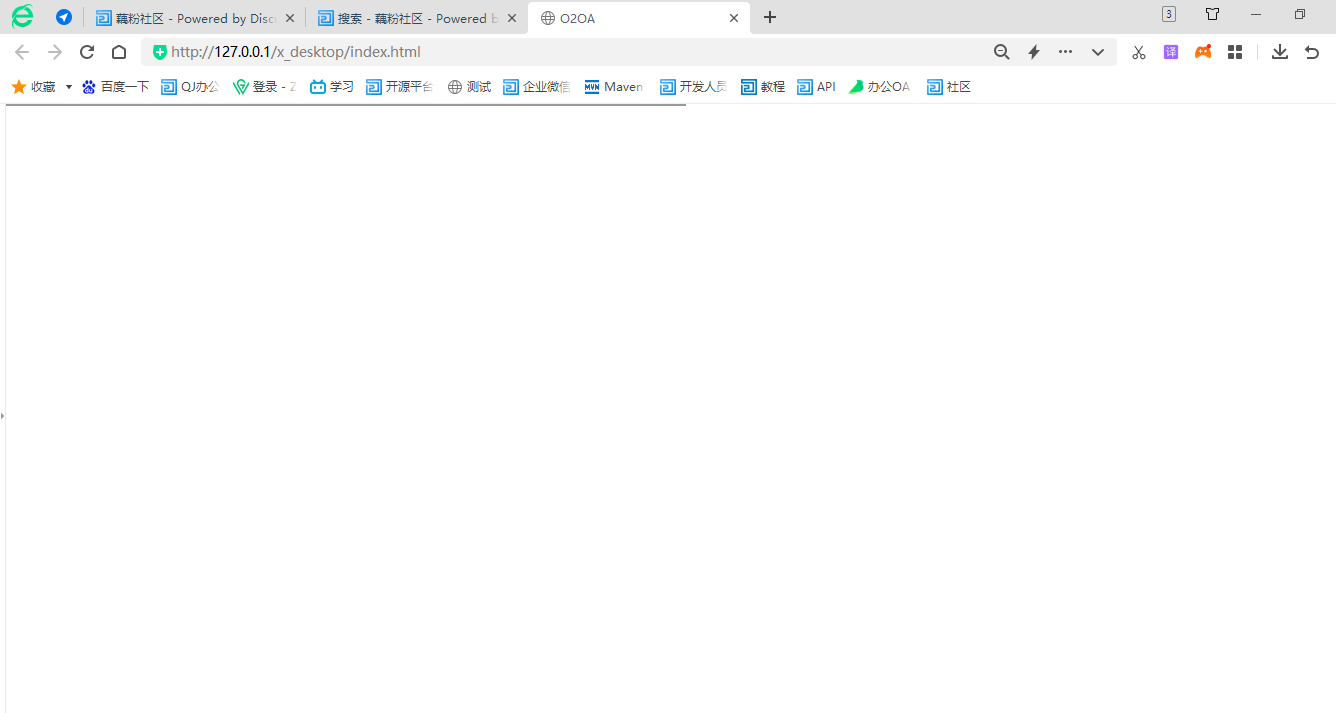Click the lightning speed mode icon
Viewport: 1336px width, 713px height.
point(1033,51)
